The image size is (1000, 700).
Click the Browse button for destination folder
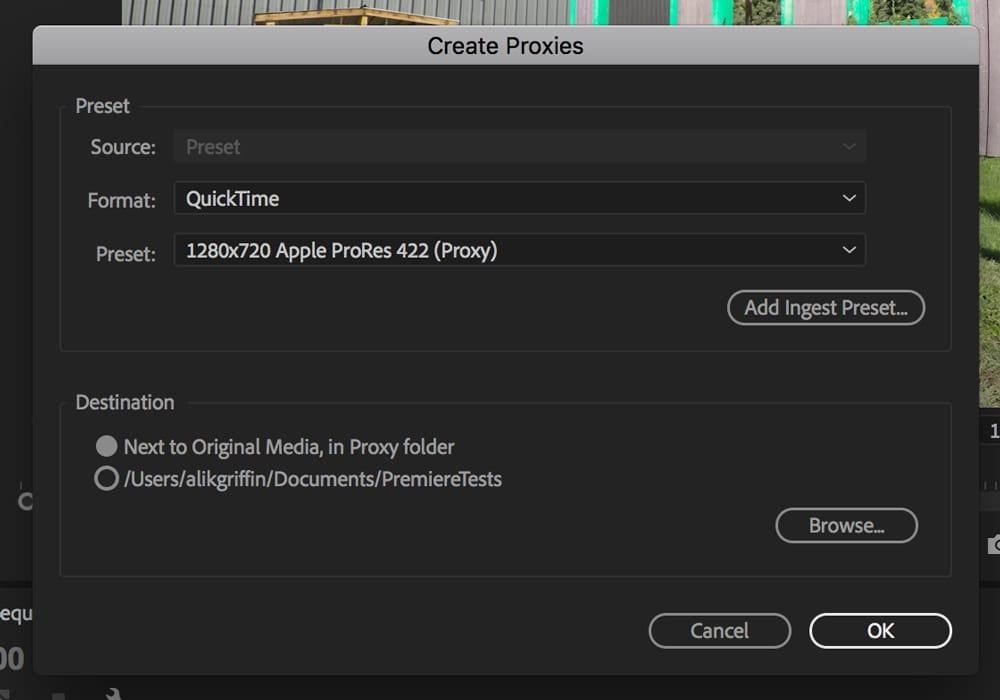point(846,525)
